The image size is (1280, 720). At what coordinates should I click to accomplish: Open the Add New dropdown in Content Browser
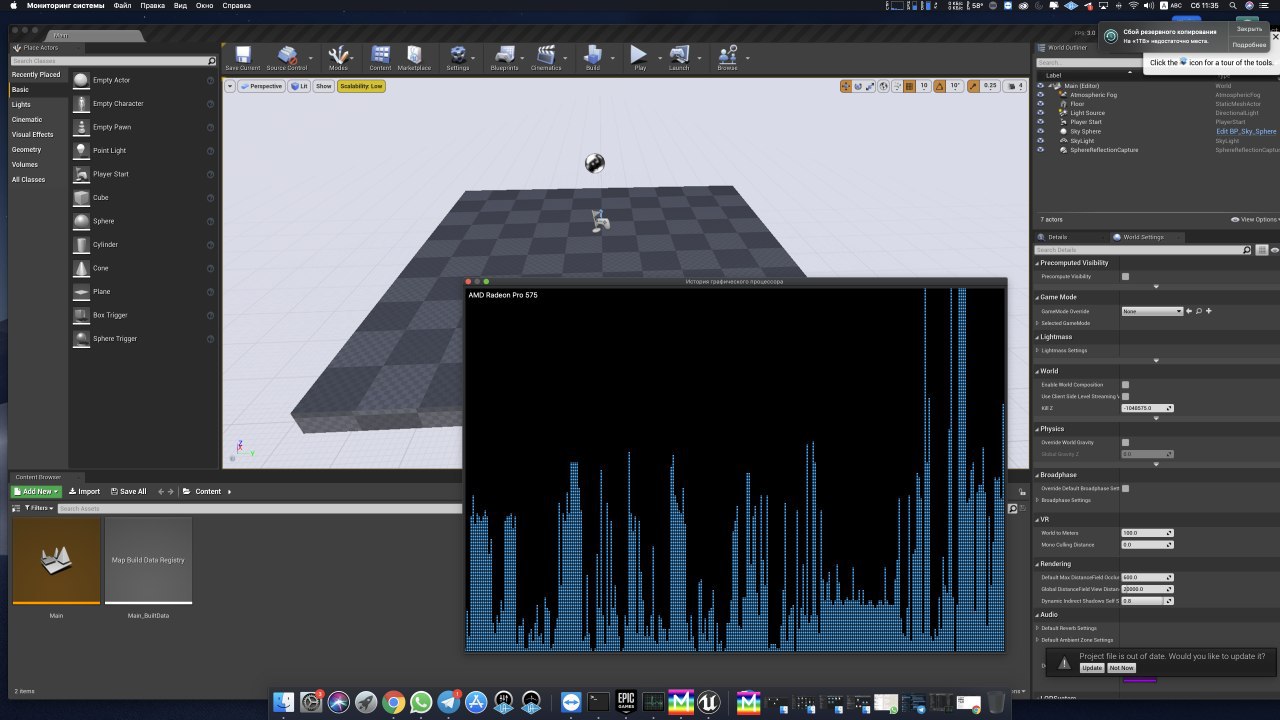click(36, 492)
